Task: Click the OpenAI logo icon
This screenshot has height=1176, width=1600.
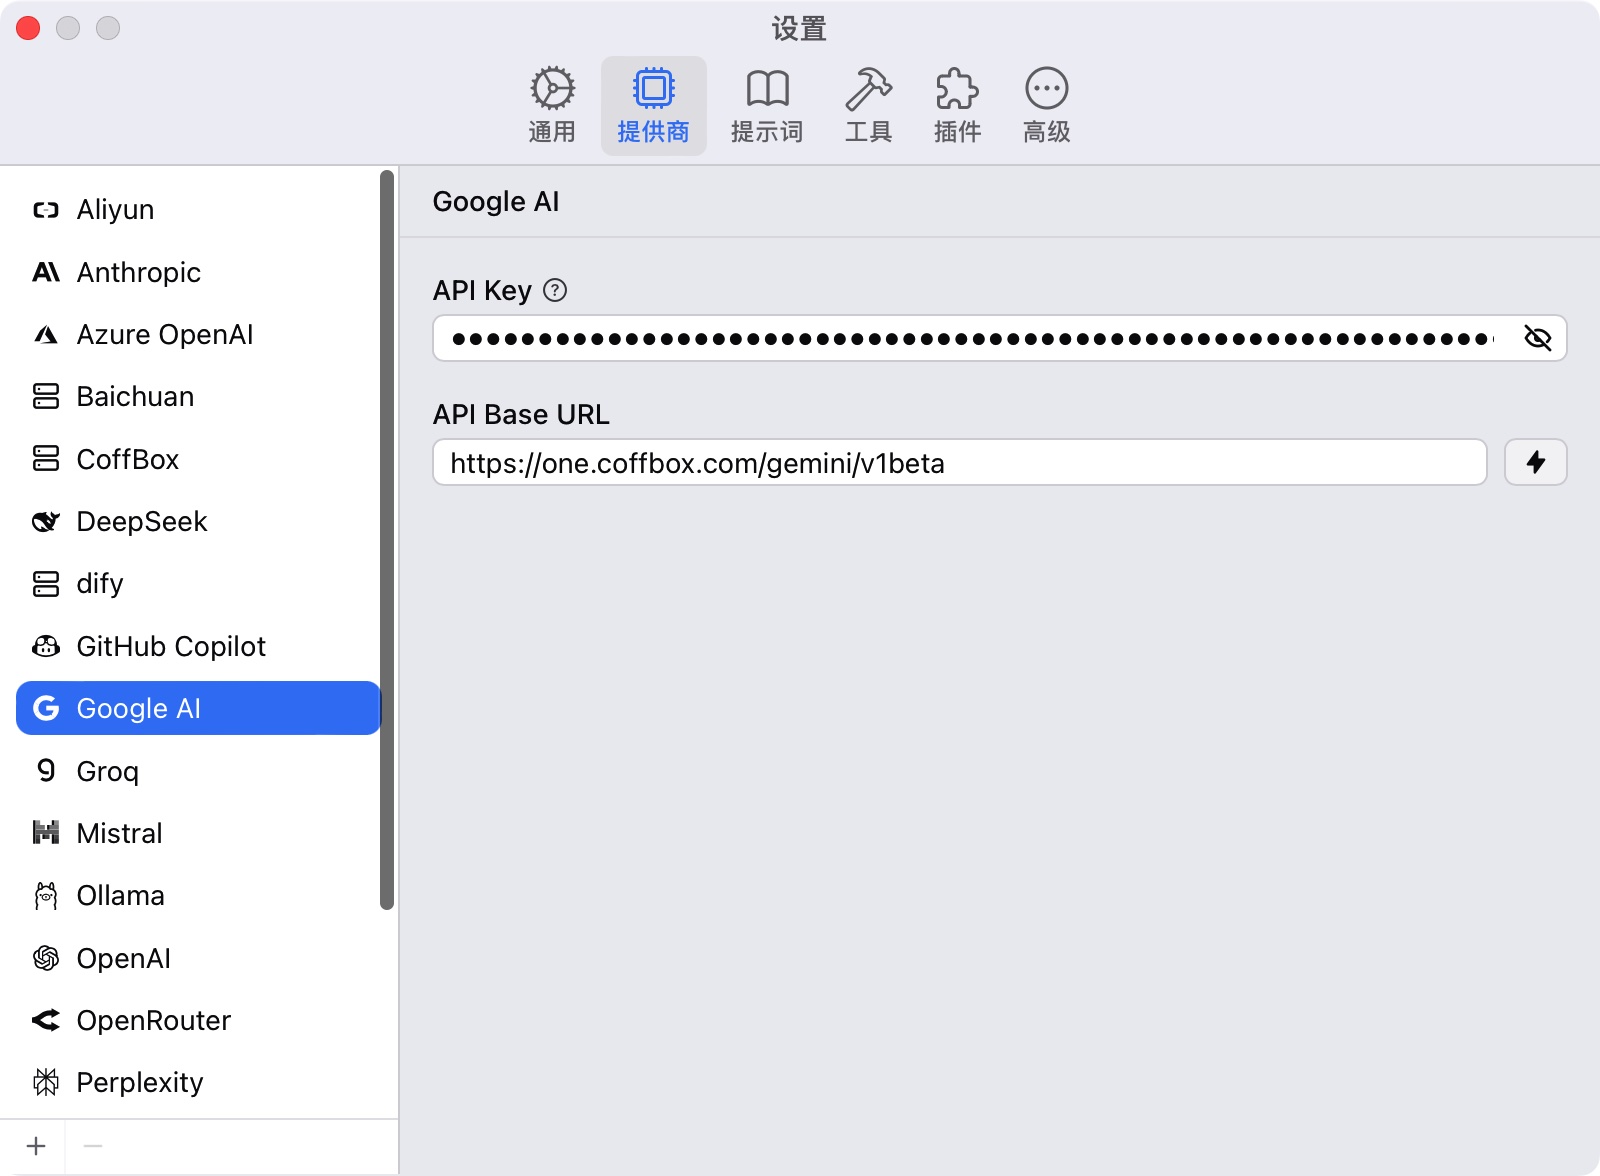Action: point(46,958)
